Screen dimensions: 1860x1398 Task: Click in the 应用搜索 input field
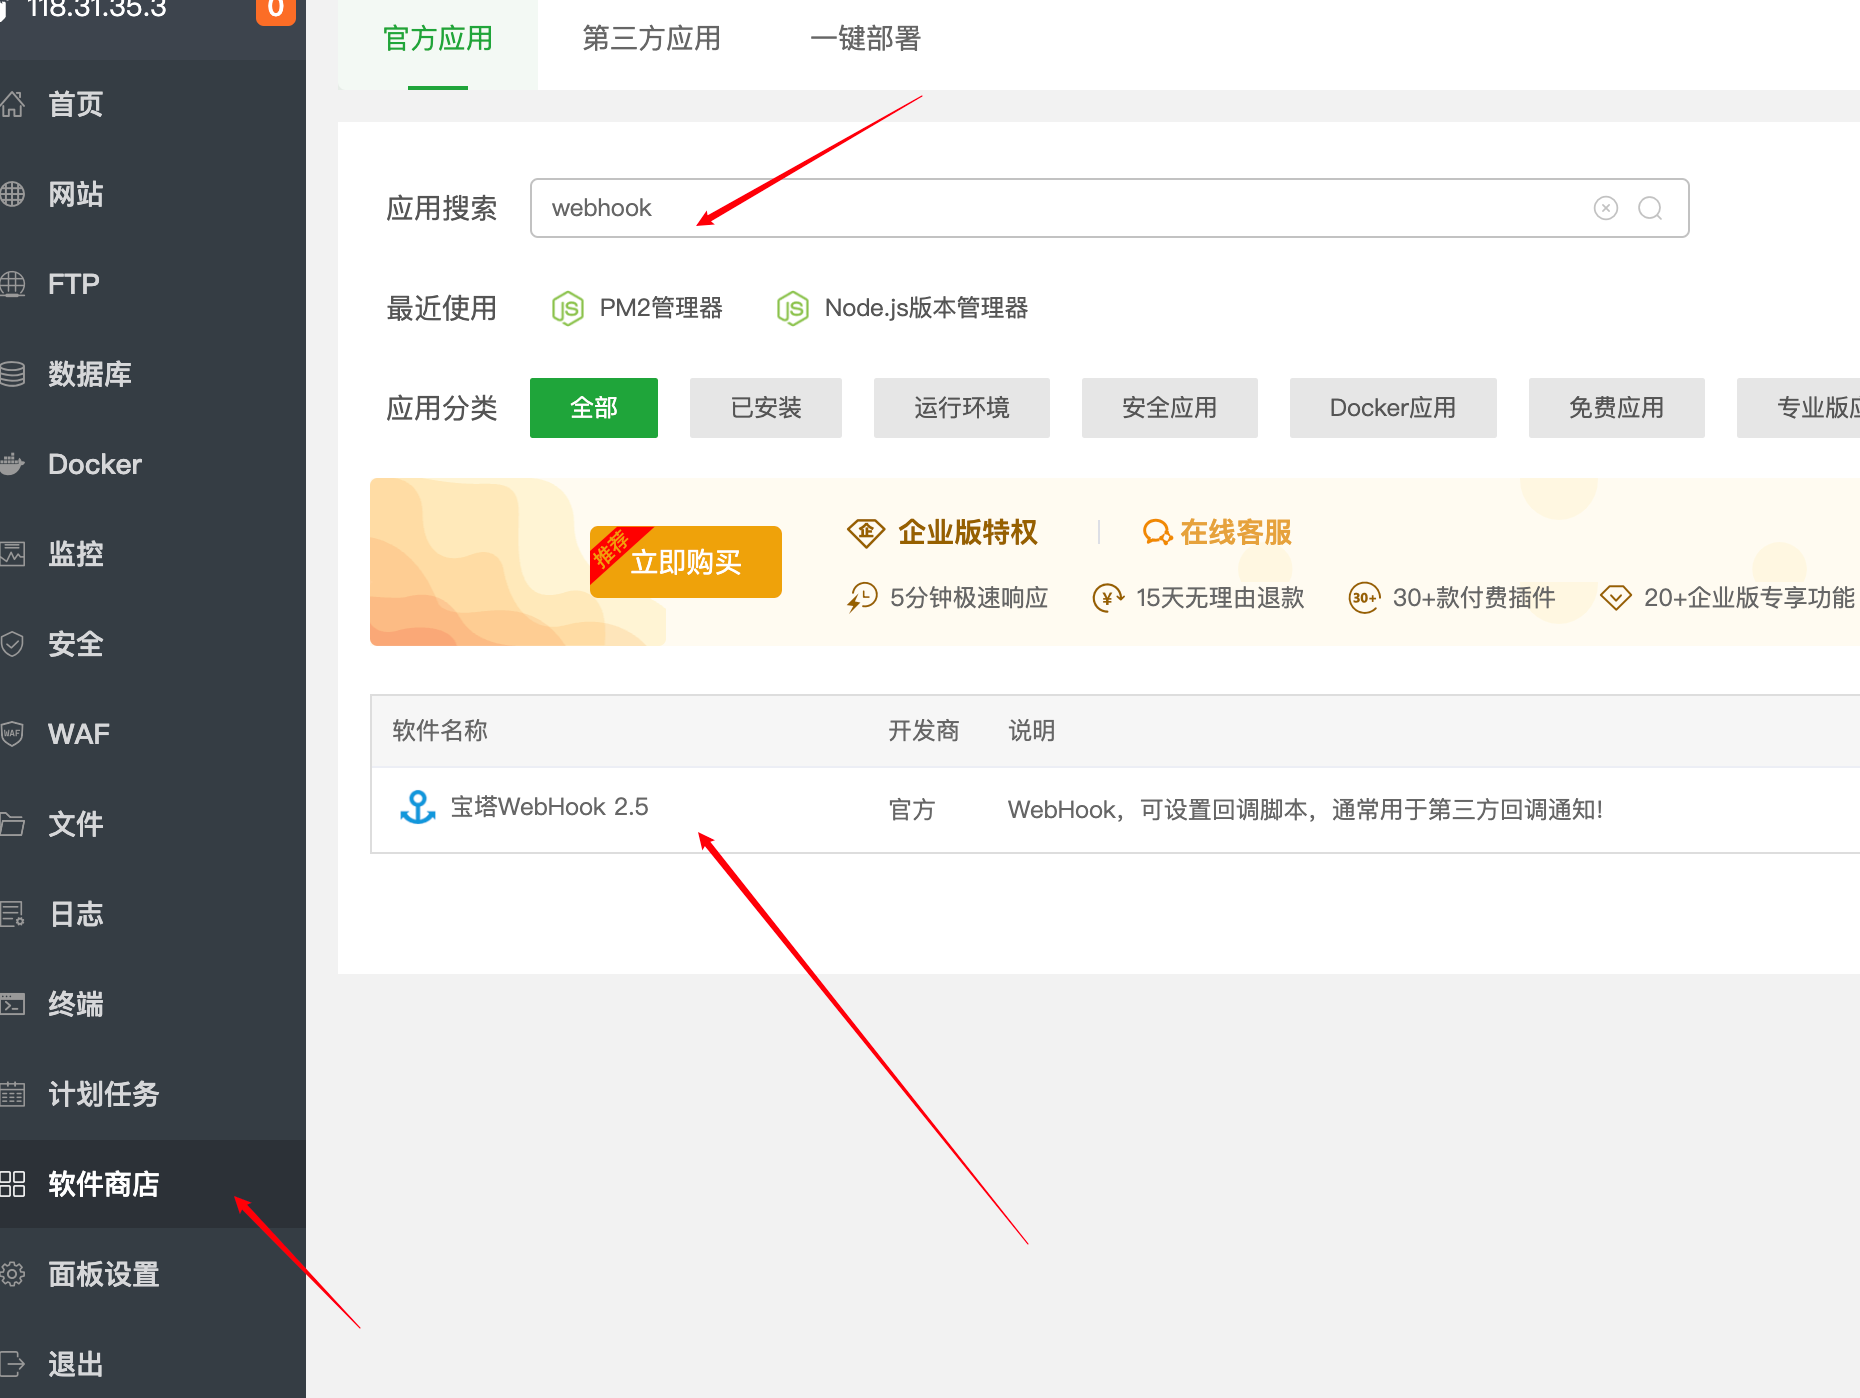click(x=1050, y=208)
